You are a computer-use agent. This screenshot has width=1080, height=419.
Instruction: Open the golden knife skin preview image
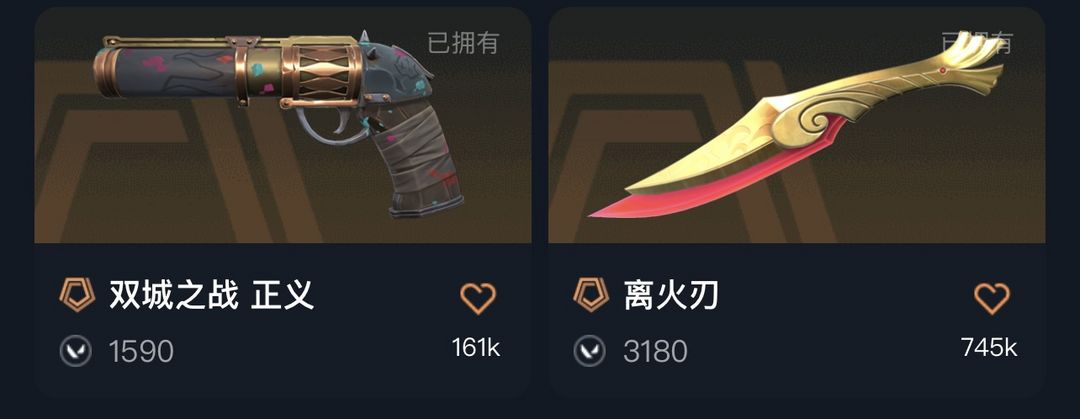click(797, 125)
